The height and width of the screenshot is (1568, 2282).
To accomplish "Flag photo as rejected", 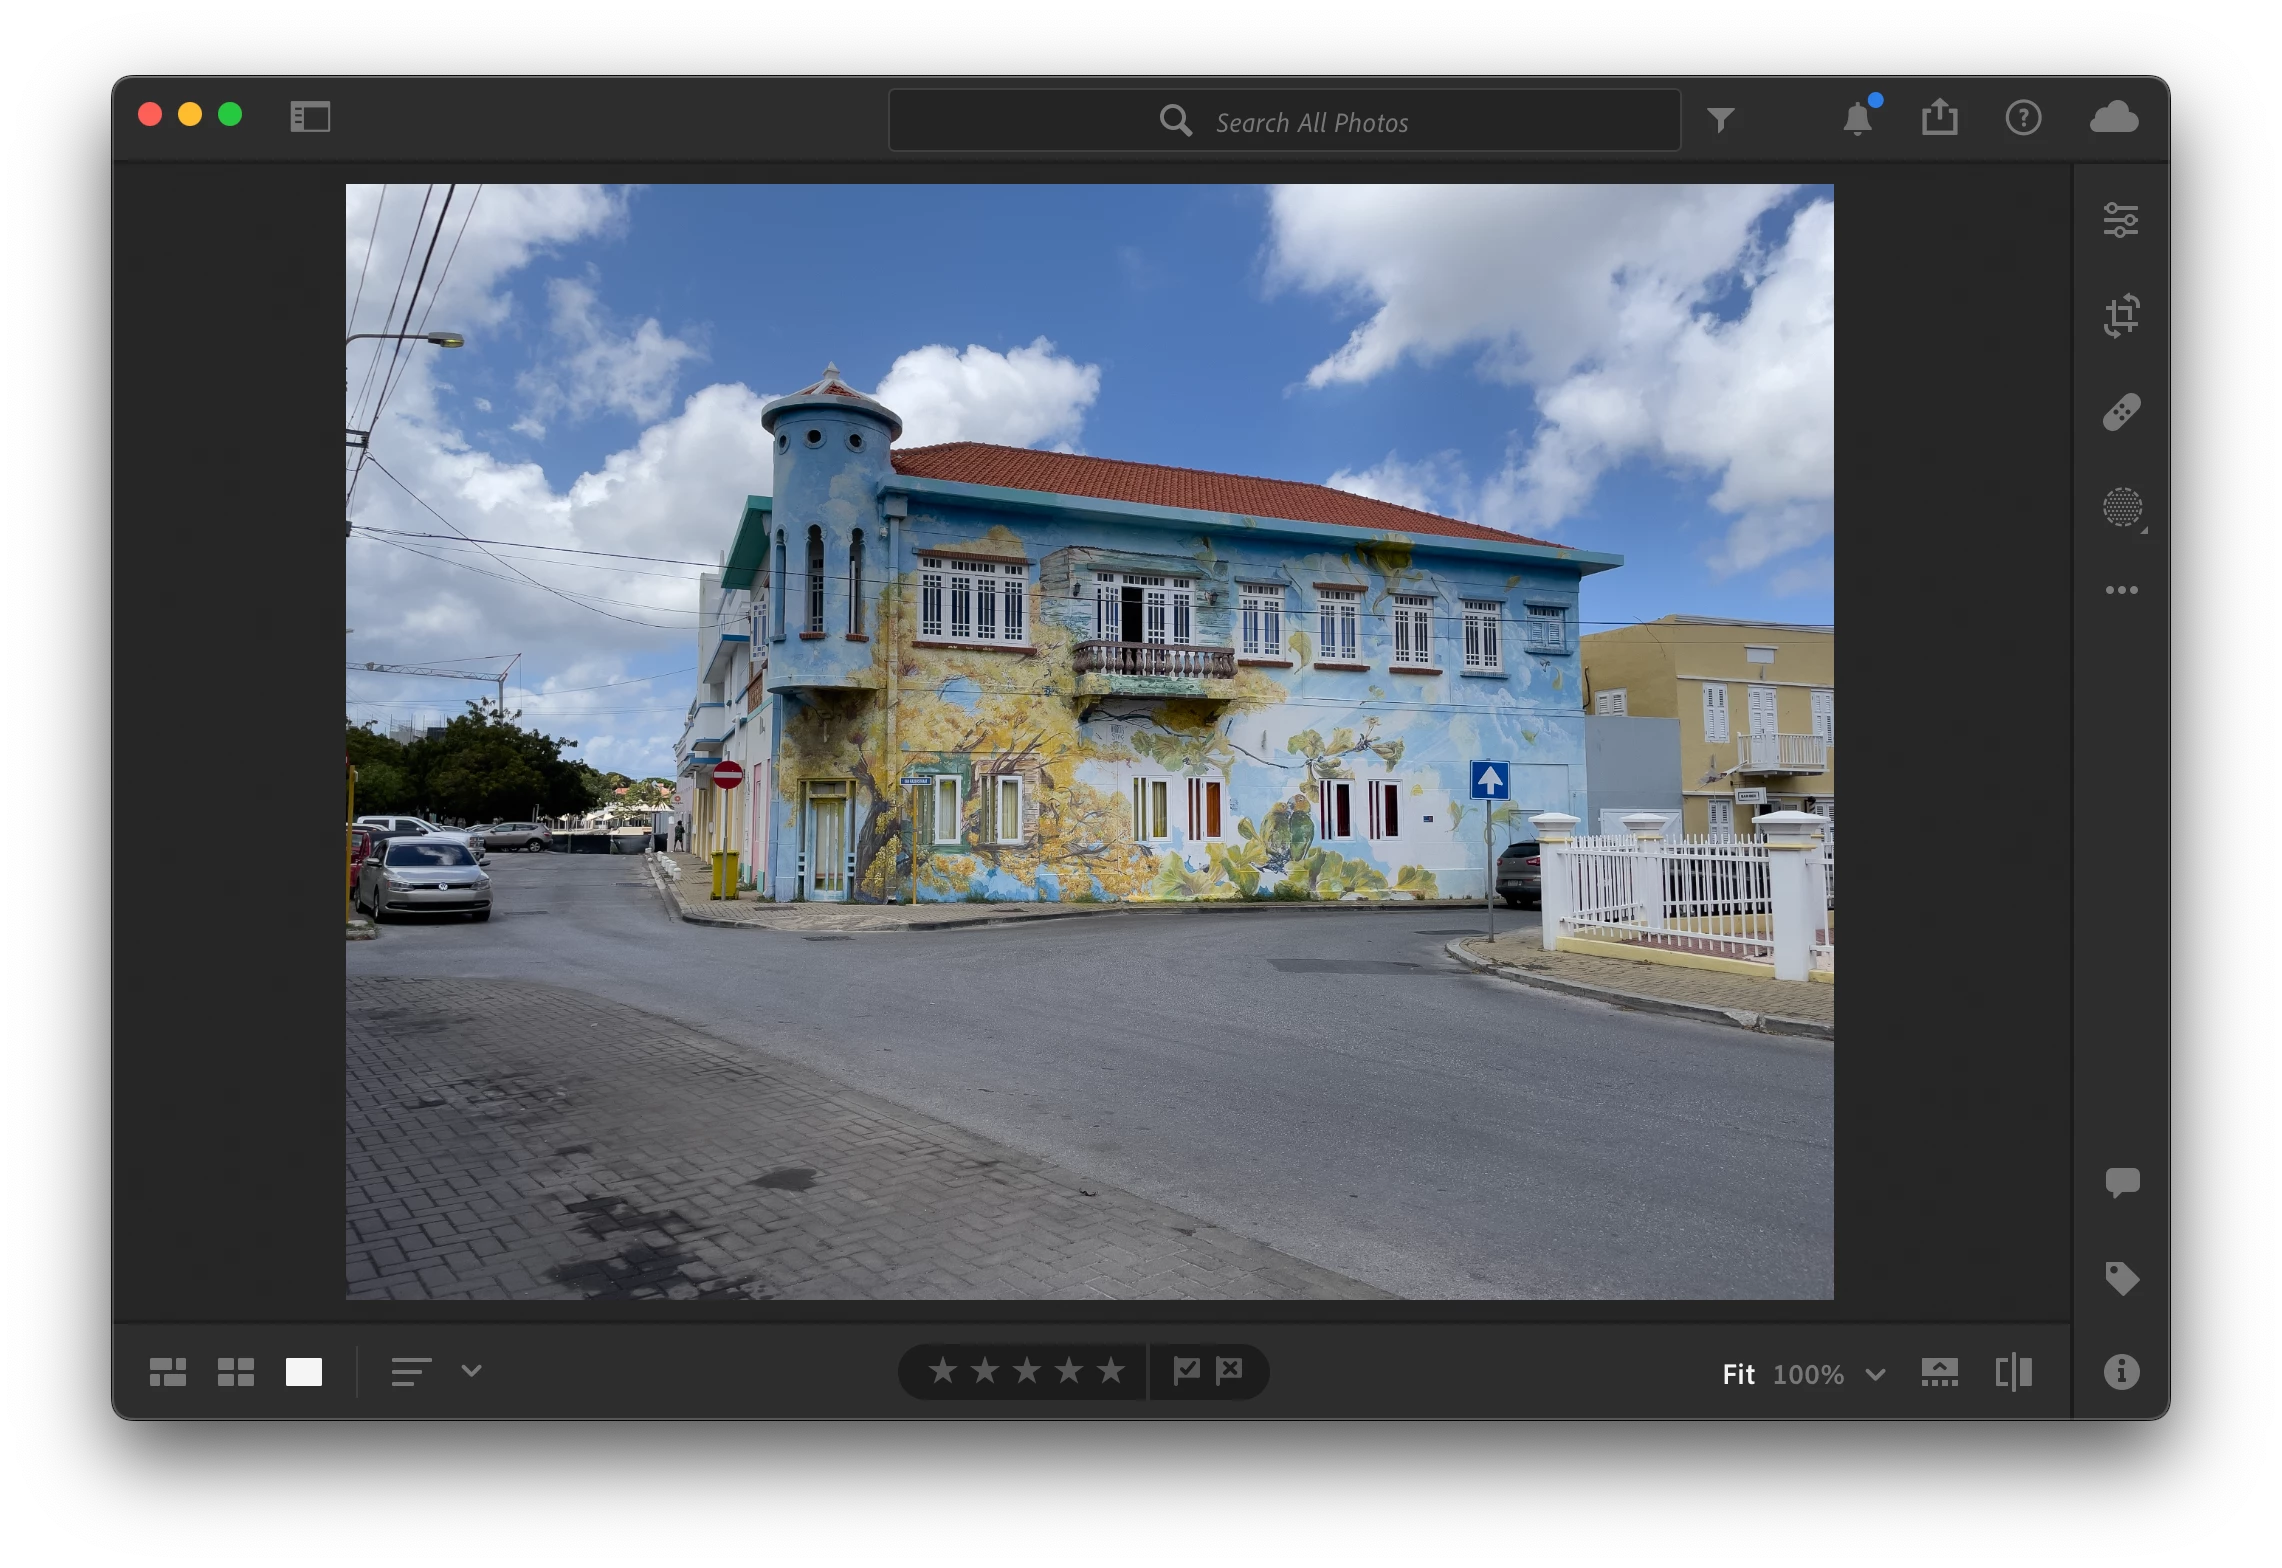I will pos(1229,1370).
